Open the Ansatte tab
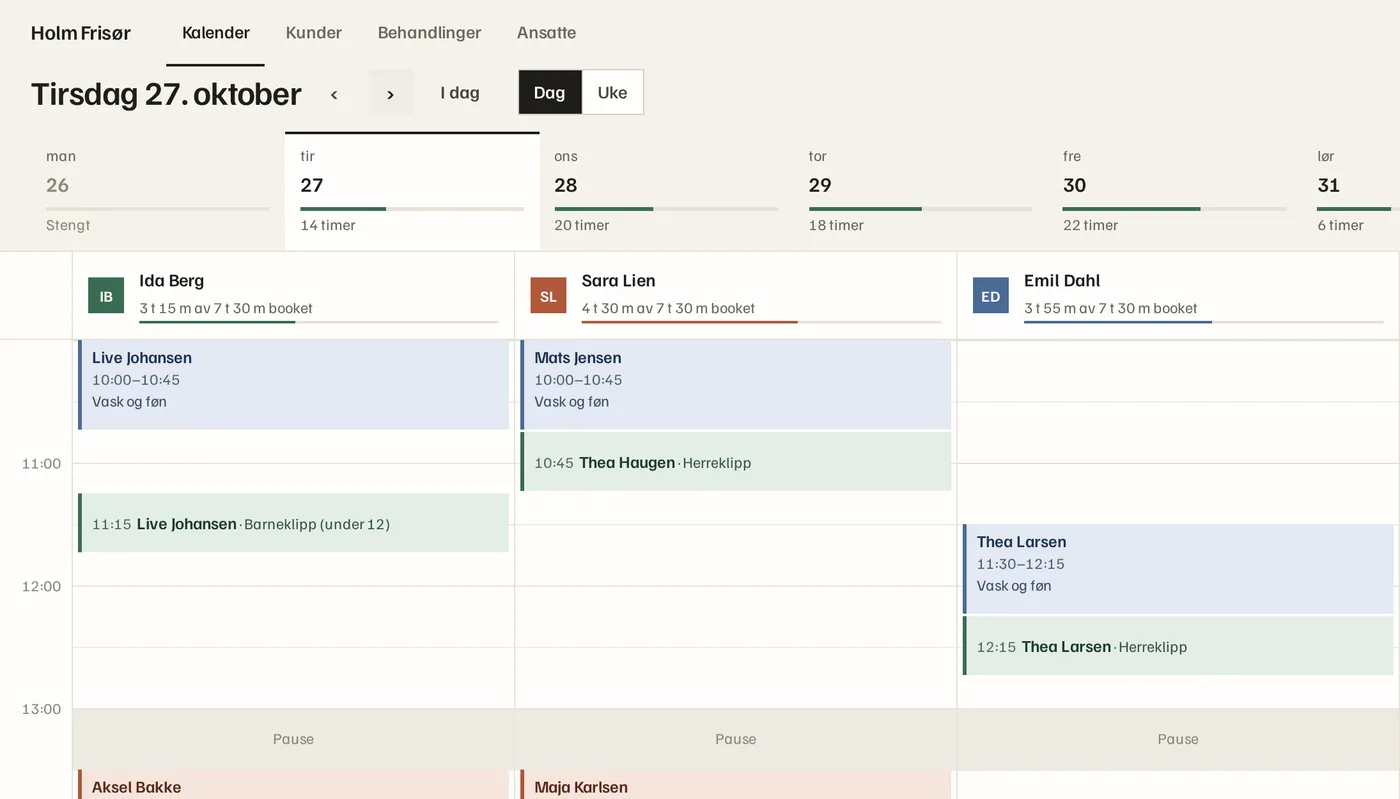Screen dimensions: 1400x799 (x=546, y=33)
